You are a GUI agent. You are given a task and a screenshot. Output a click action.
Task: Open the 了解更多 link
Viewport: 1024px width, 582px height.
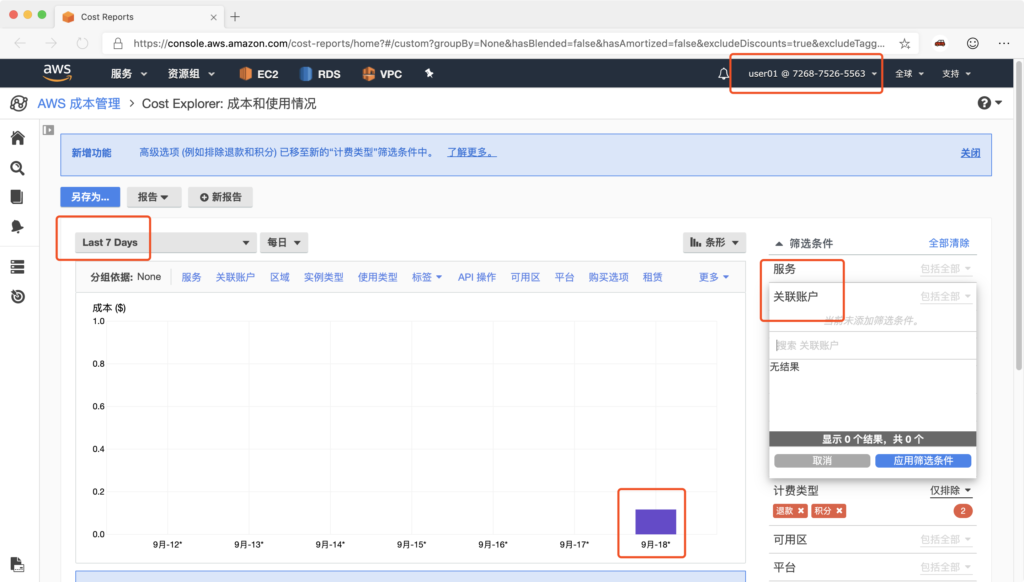click(472, 152)
